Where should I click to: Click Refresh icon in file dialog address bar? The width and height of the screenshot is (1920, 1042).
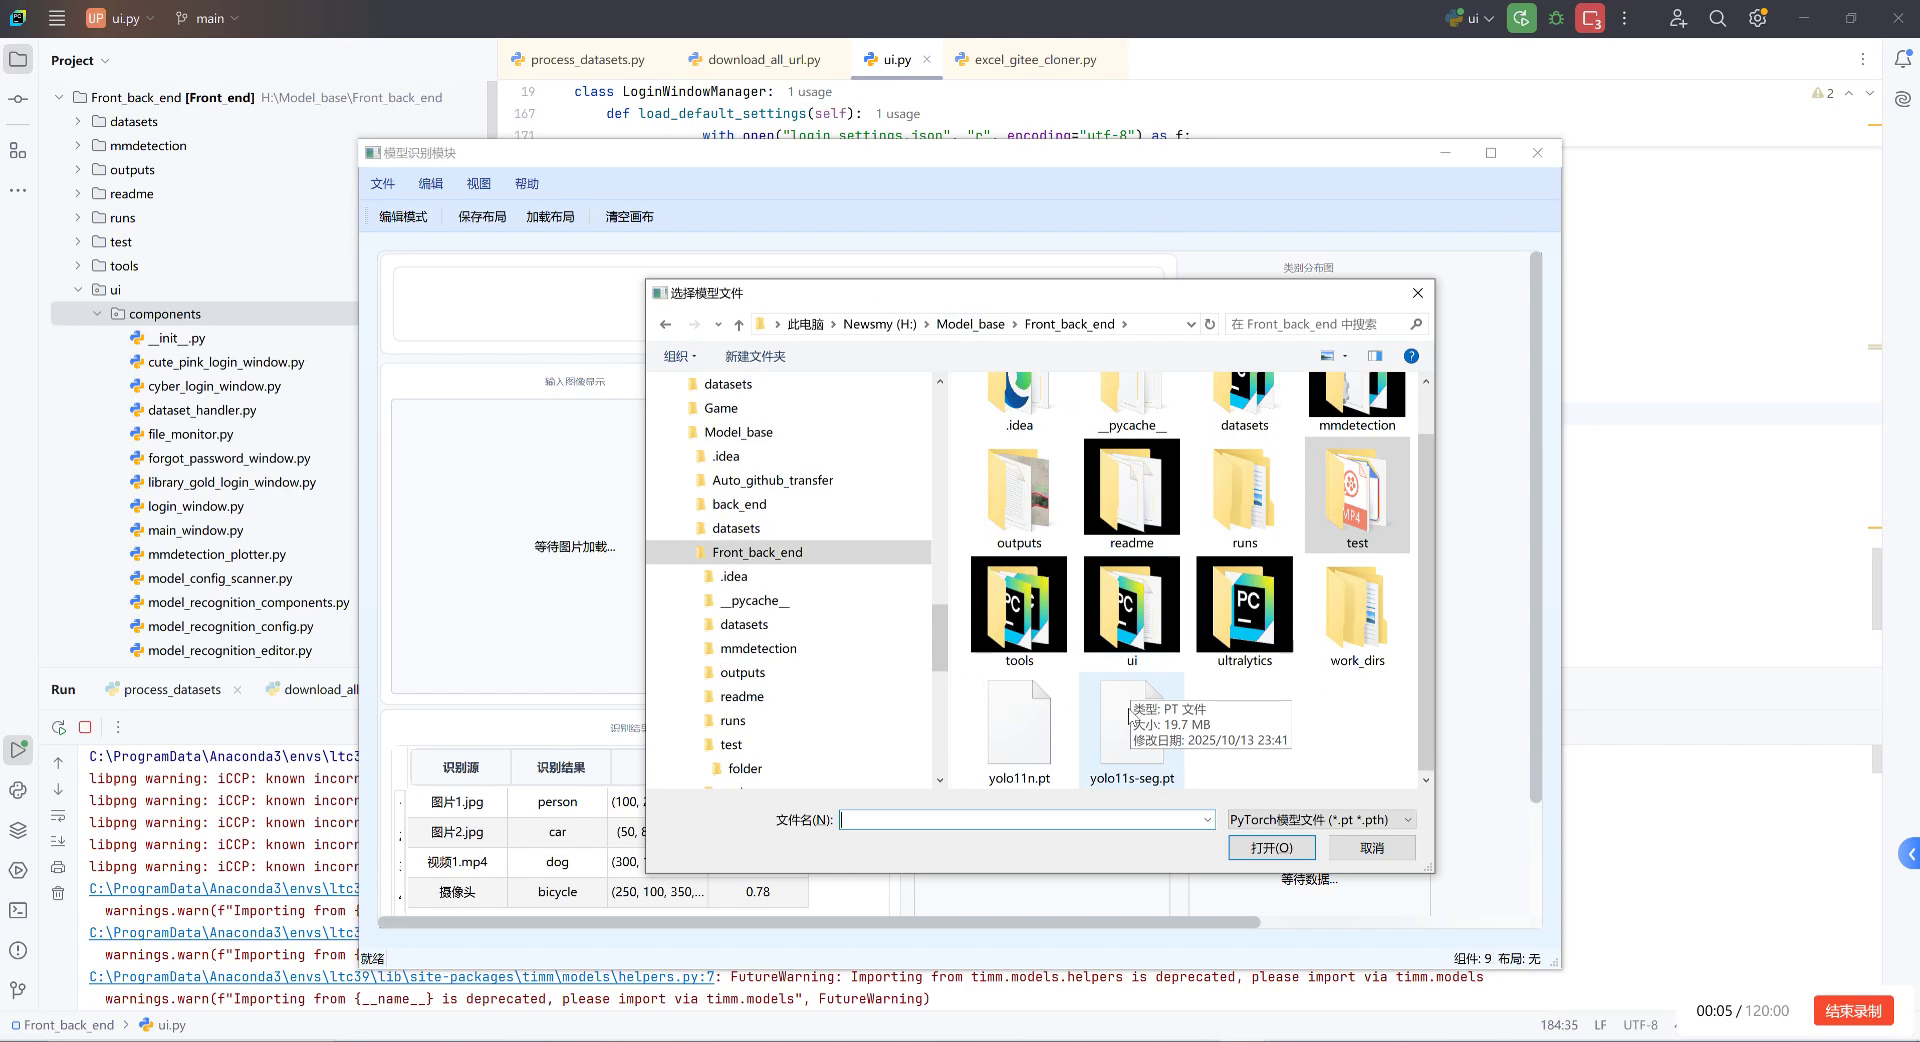pos(1210,324)
